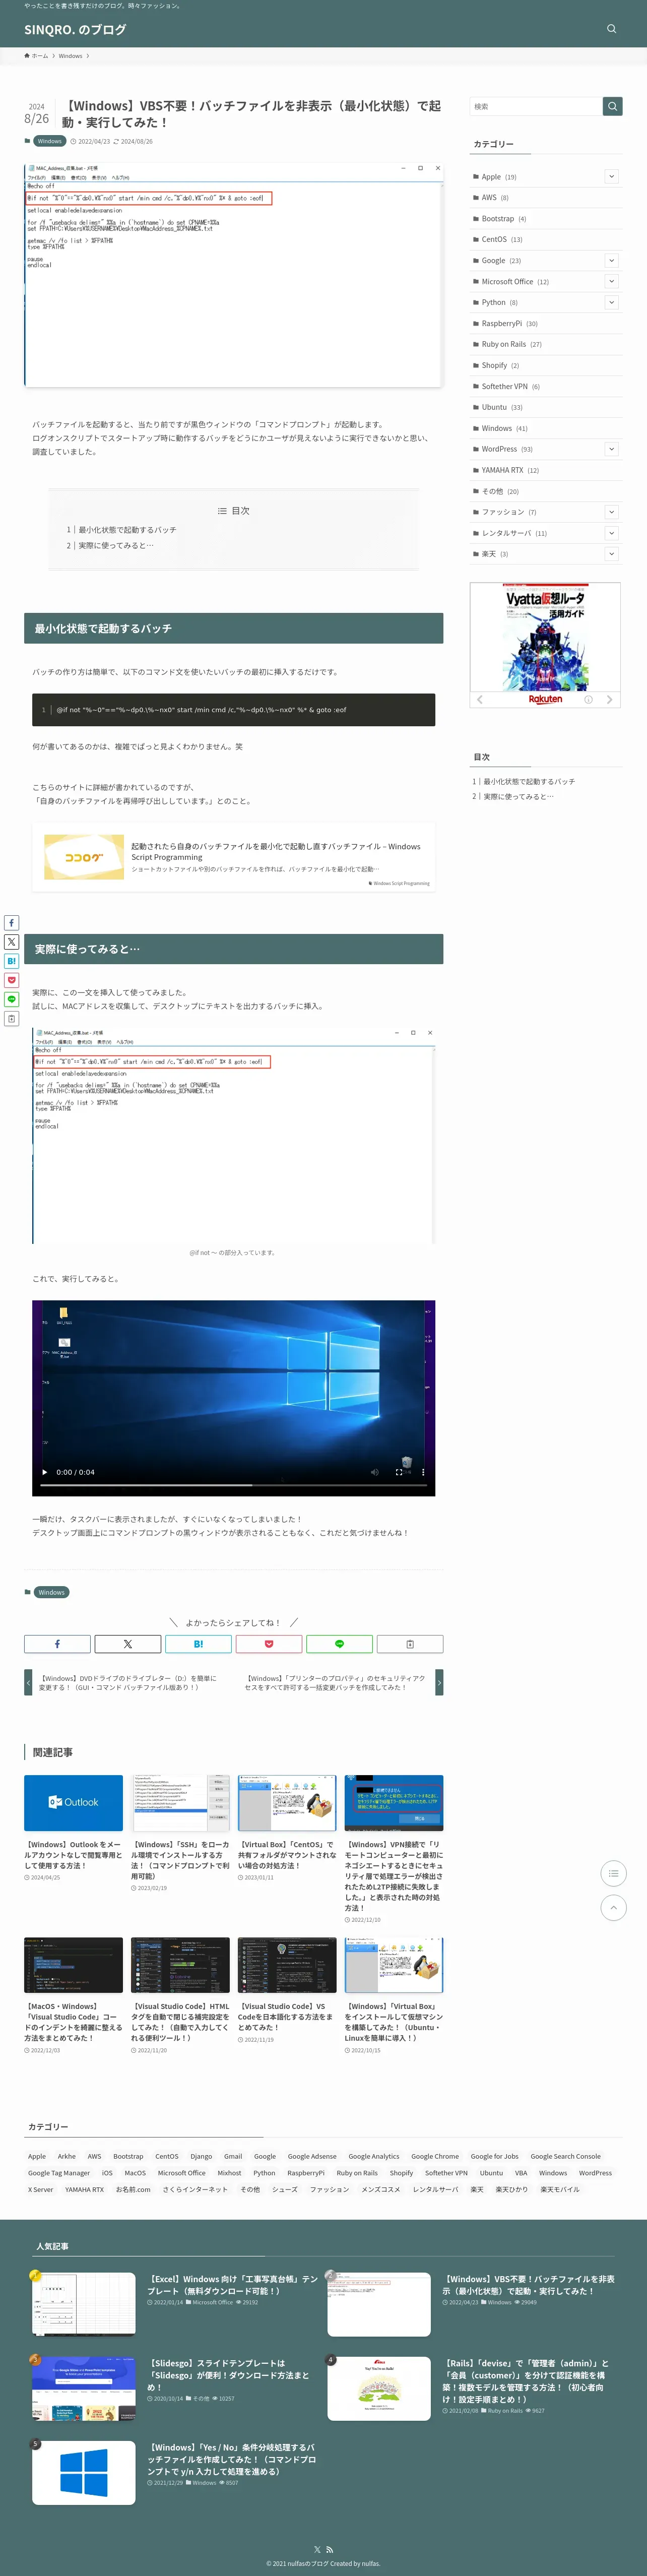647x2576 pixels.
Task: Expand the Apple category submenu
Action: [612, 177]
